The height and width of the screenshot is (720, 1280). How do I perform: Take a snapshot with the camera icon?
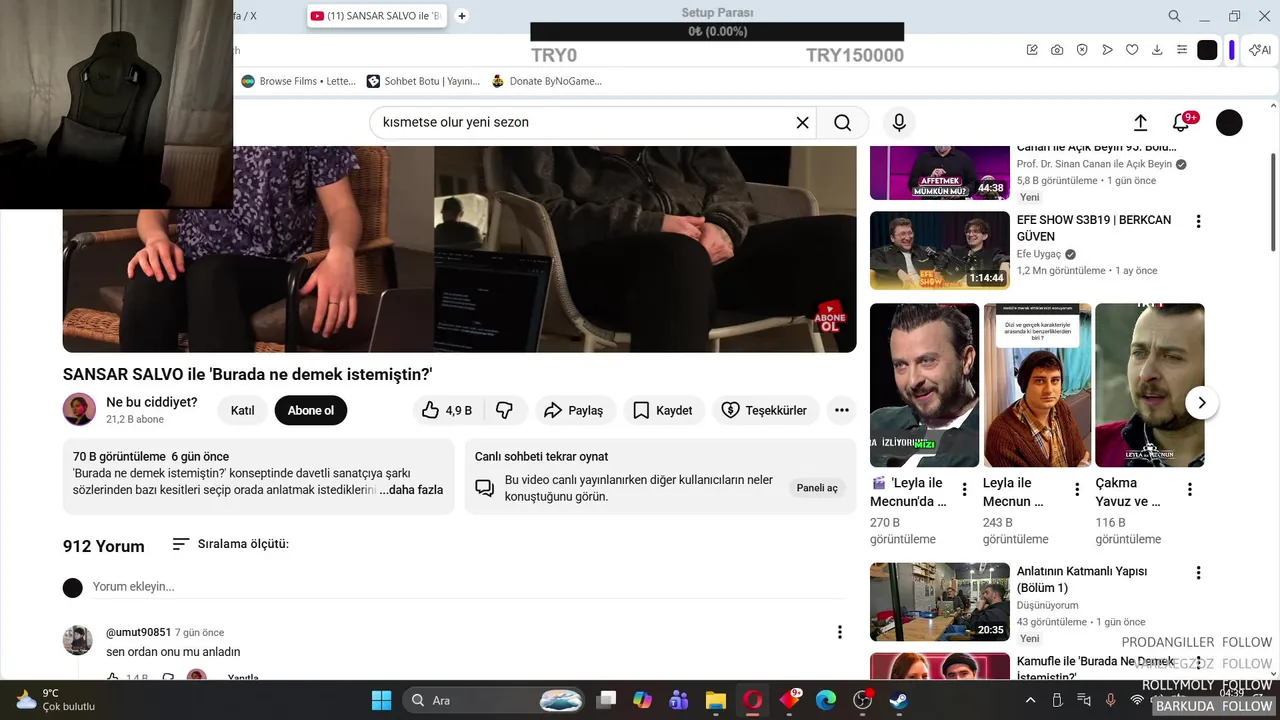(x=1057, y=50)
